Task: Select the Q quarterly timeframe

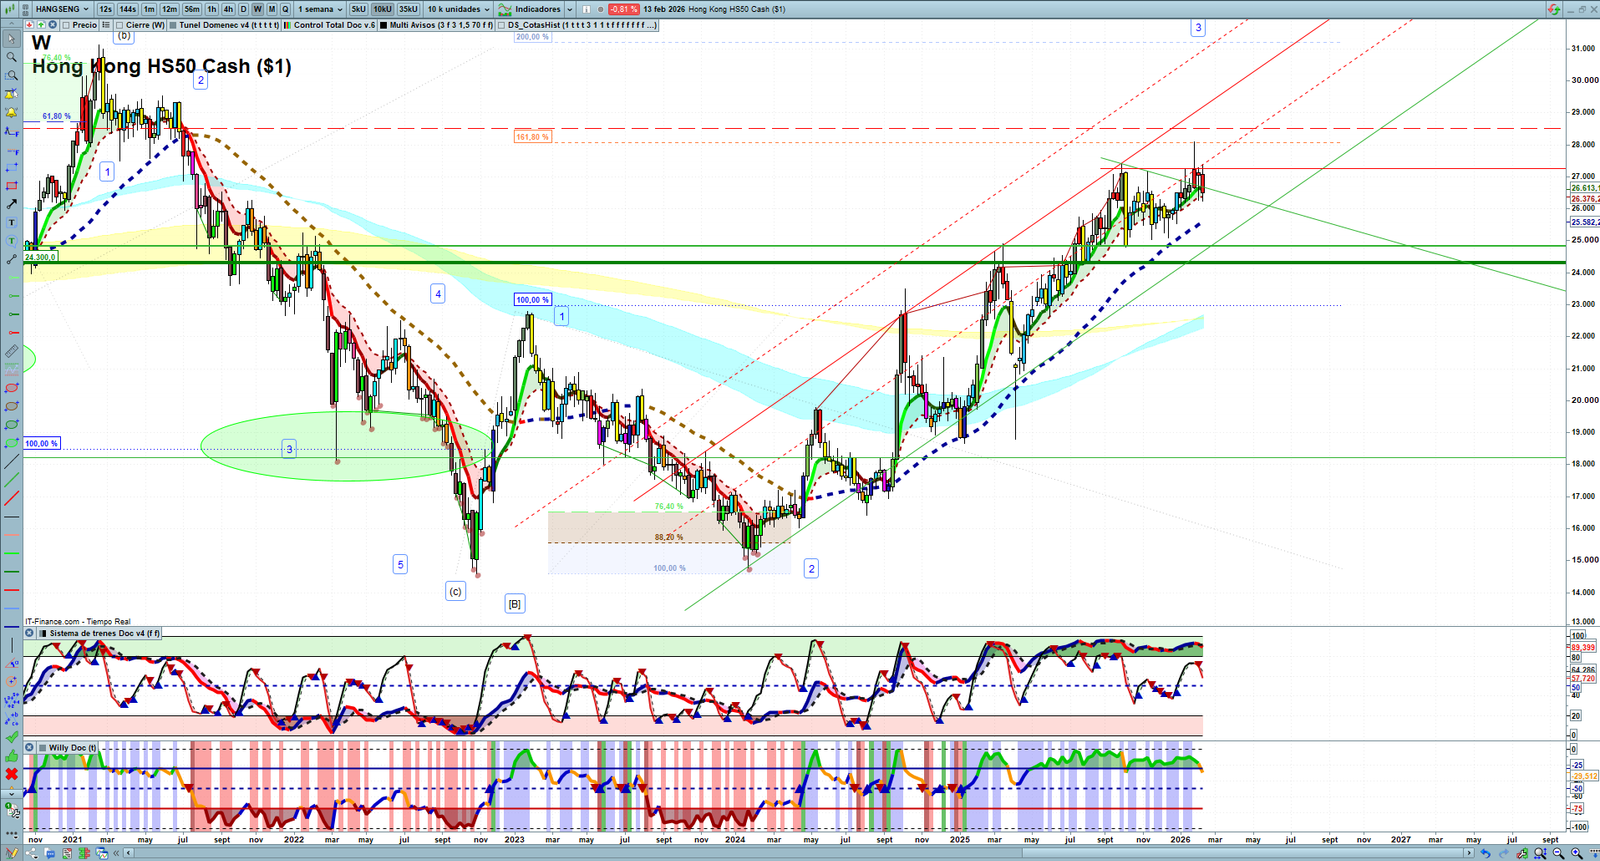Action: [x=285, y=9]
